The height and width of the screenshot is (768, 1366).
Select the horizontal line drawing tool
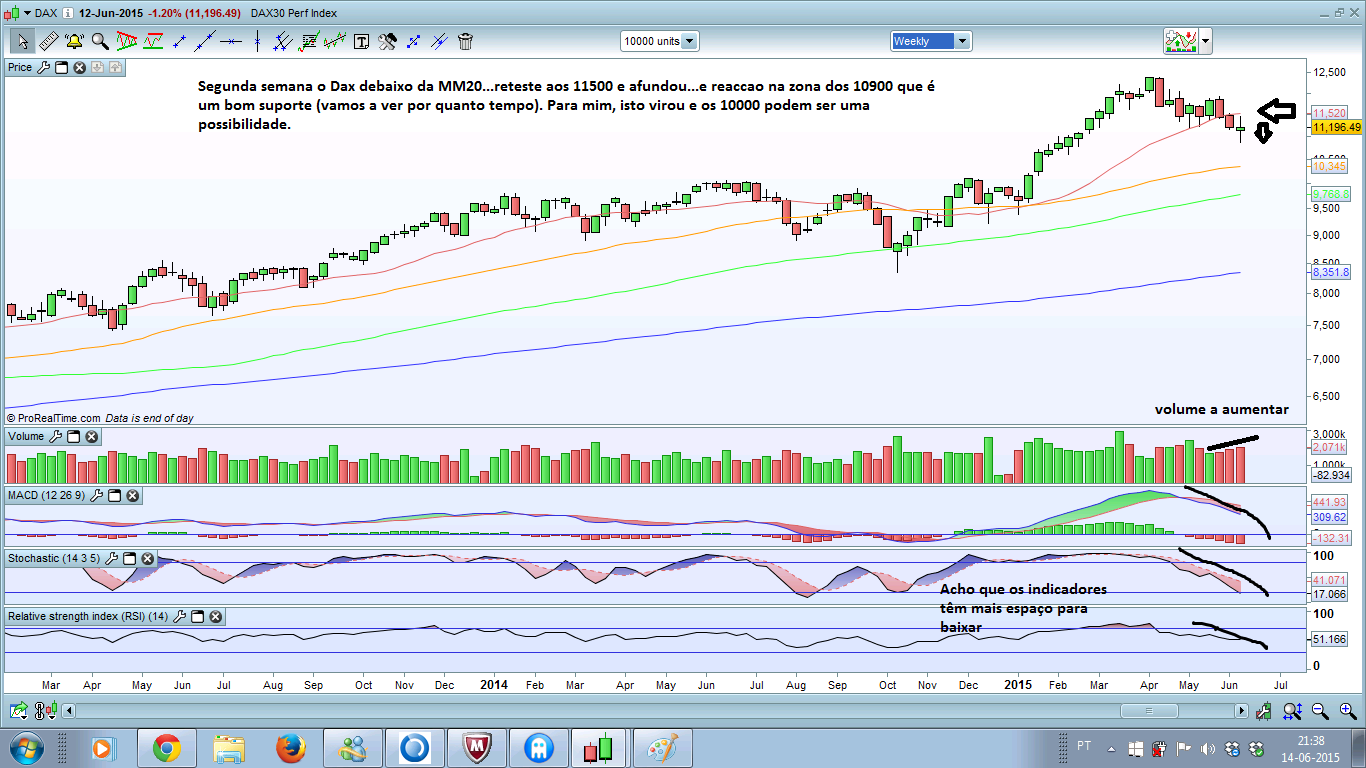232,41
